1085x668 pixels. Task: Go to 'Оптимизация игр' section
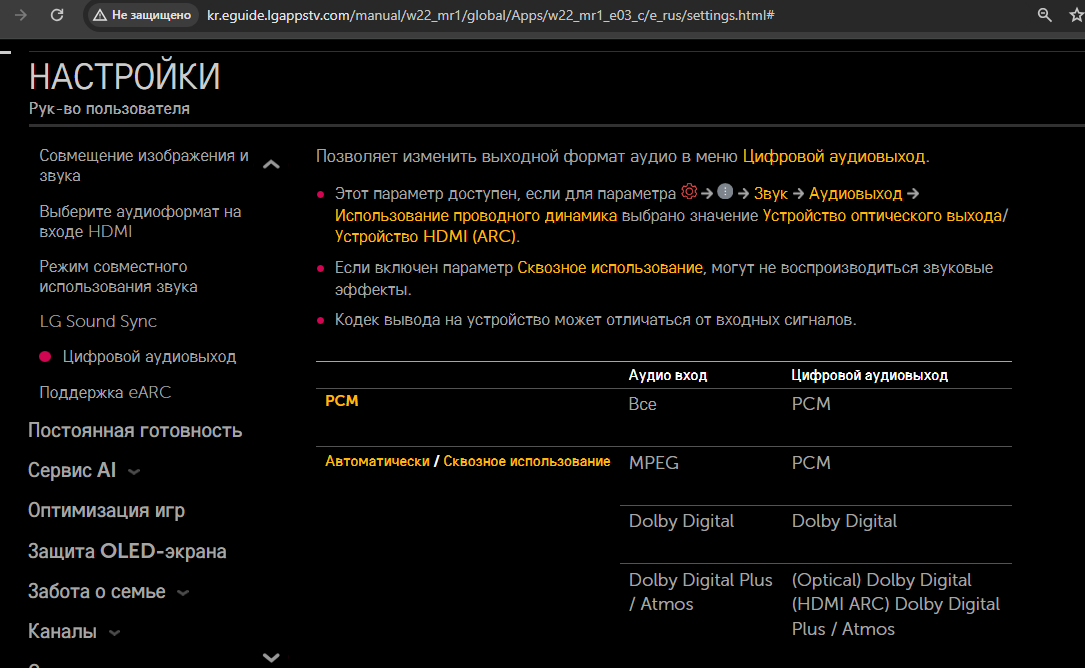point(106,510)
